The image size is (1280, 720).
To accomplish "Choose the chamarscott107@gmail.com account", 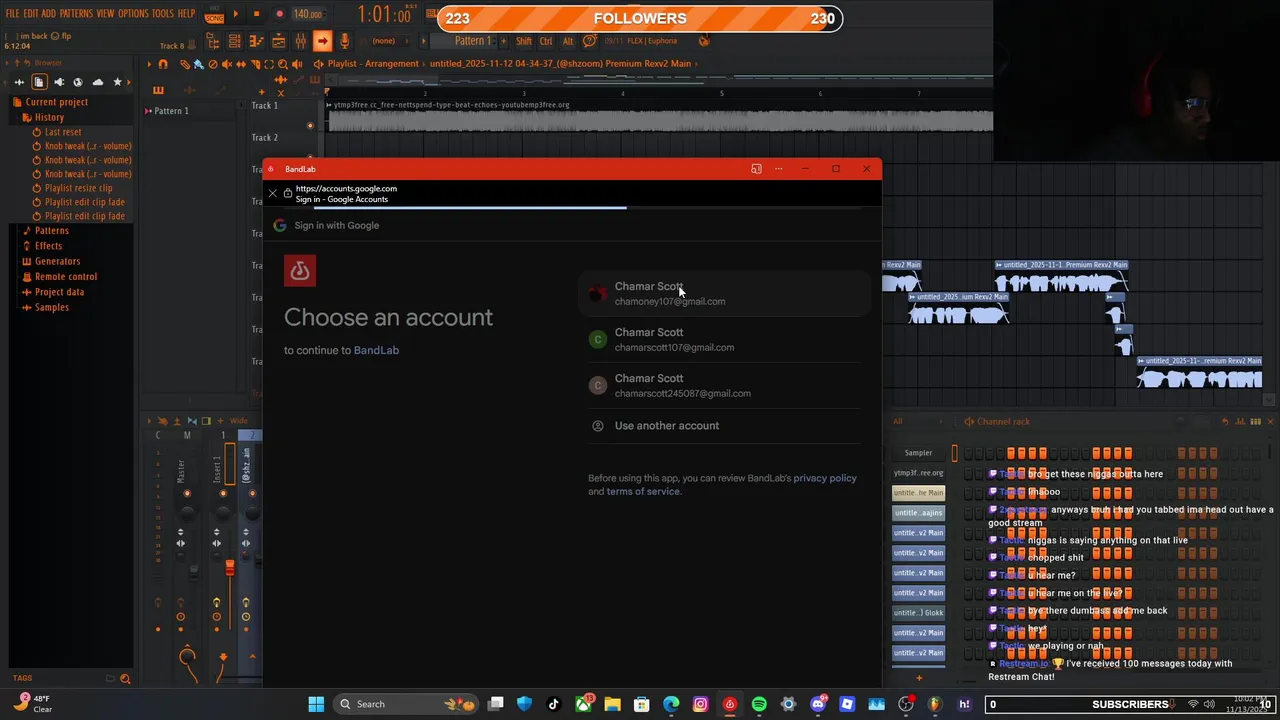I will click(724, 339).
